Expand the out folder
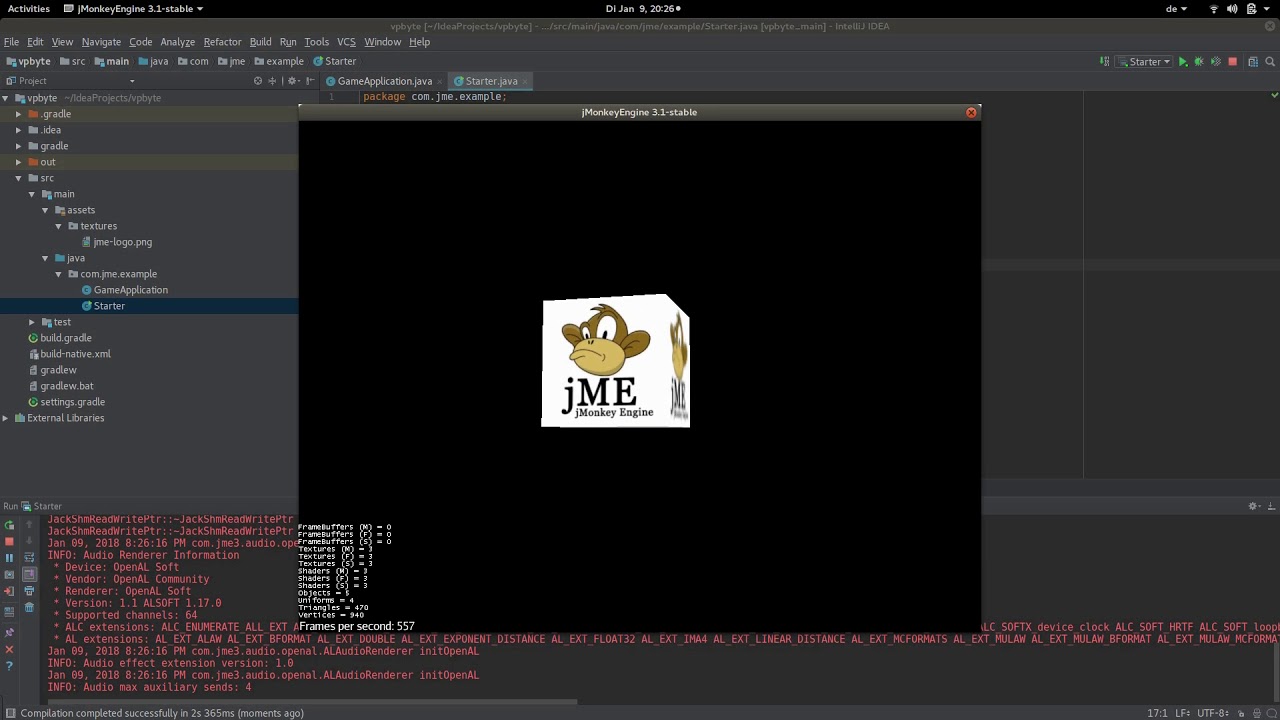1280x720 pixels. coord(18,162)
